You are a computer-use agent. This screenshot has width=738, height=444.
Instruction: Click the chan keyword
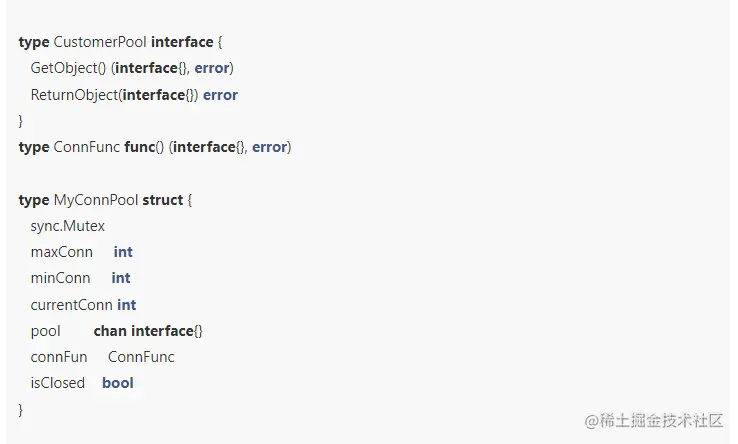click(110, 331)
